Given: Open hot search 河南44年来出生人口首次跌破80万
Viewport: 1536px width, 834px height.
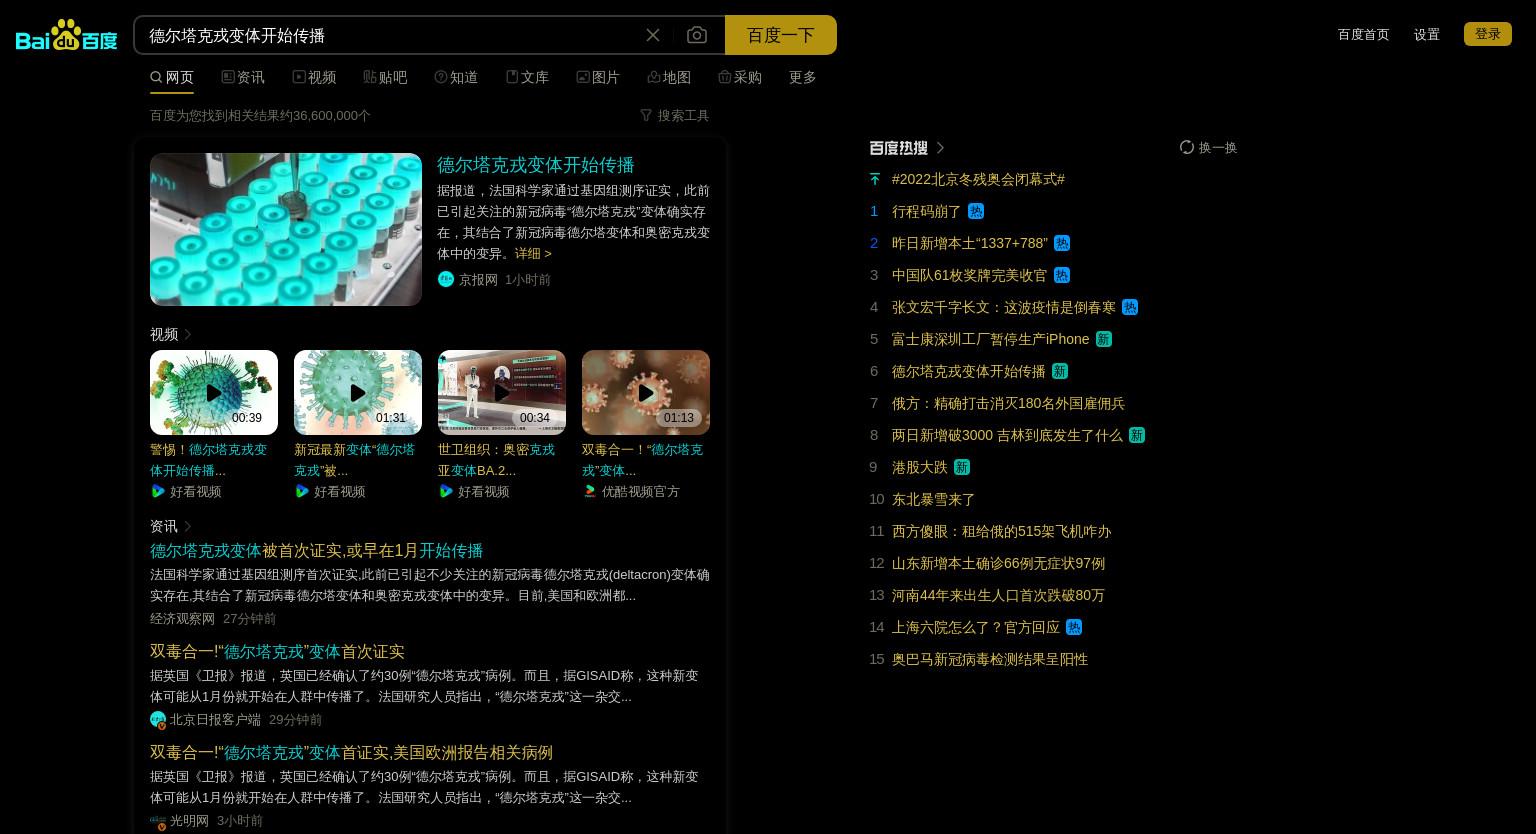Looking at the screenshot, I should pos(998,595).
